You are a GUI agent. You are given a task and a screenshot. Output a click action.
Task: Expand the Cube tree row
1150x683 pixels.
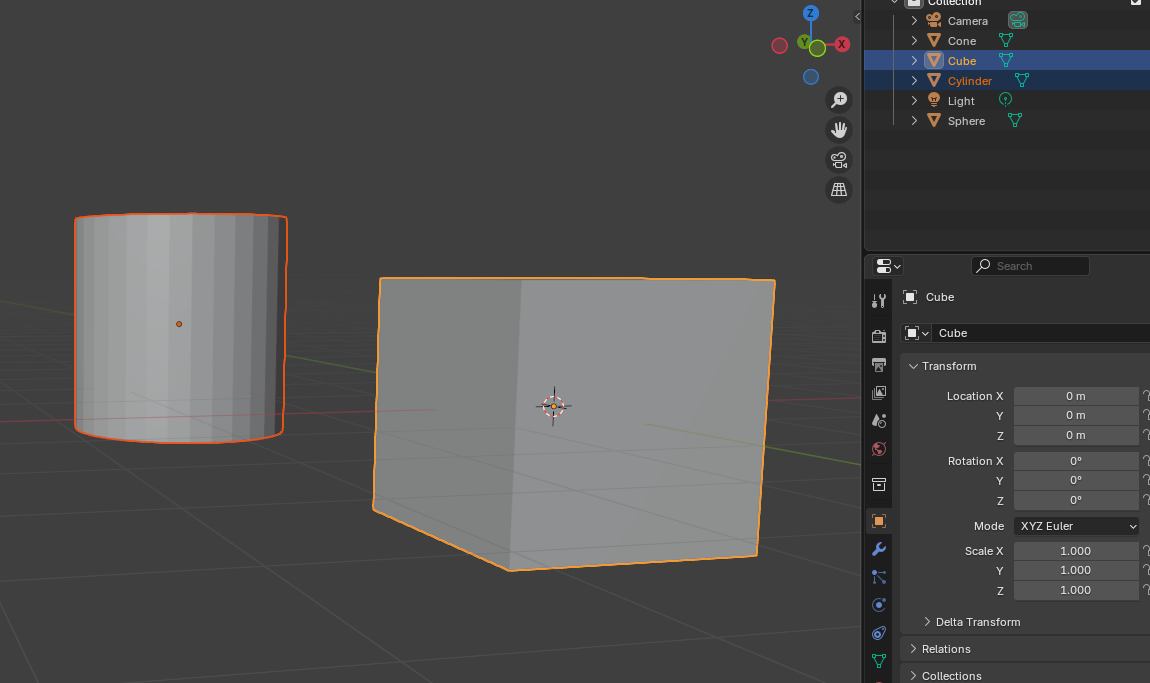[x=914, y=60]
